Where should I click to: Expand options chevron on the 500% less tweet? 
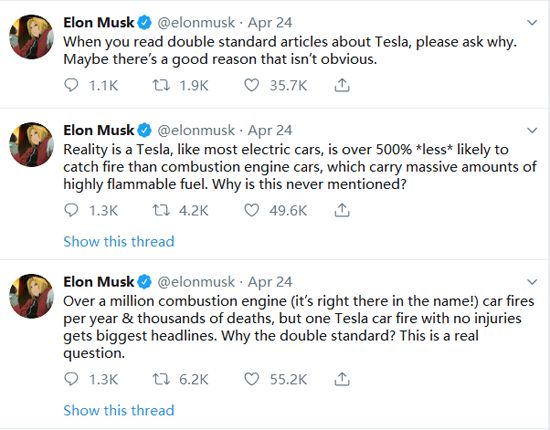pos(532,130)
